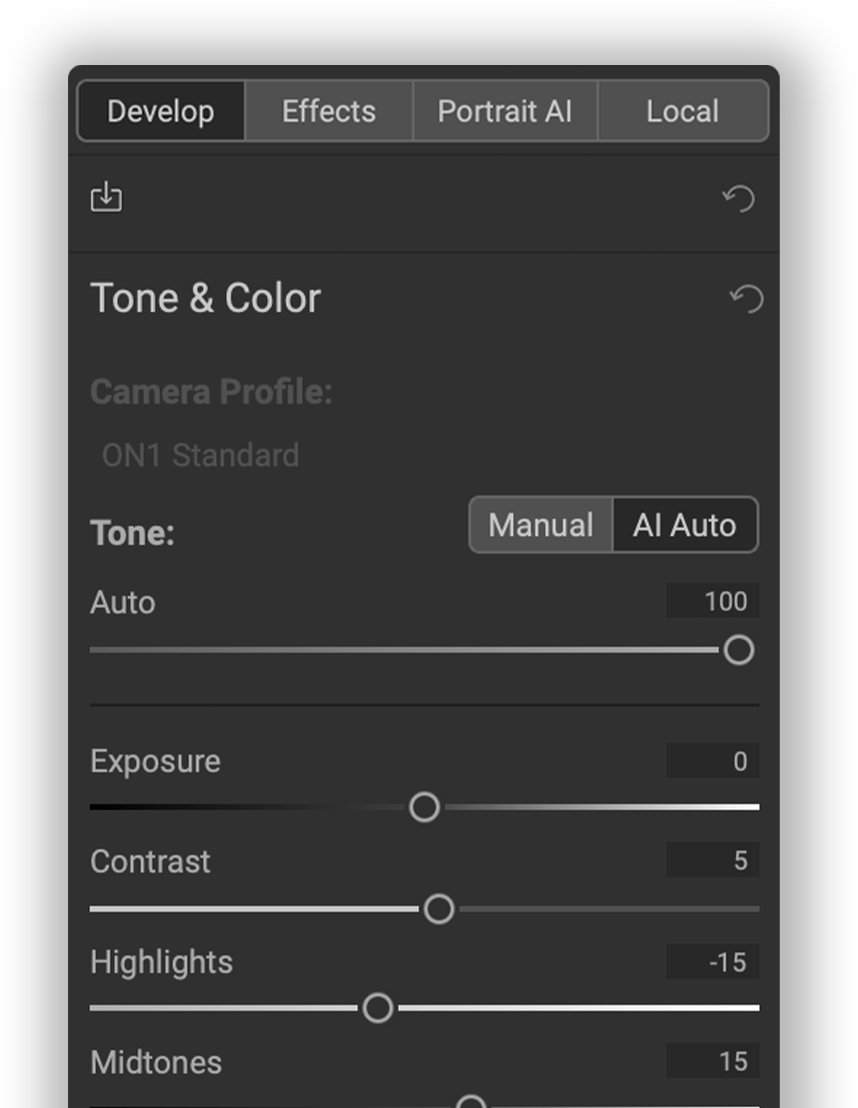Click the Exposure slider knob
This screenshot has width=858, height=1108.
[x=424, y=807]
